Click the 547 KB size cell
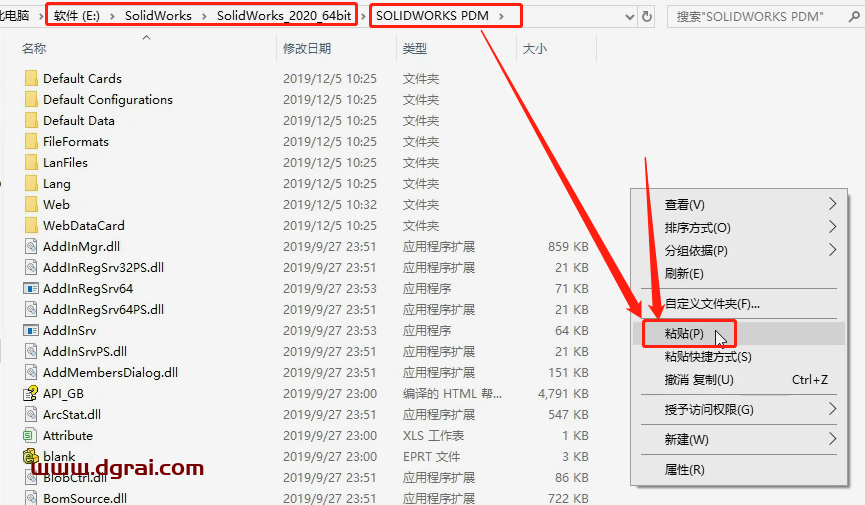 click(x=568, y=414)
